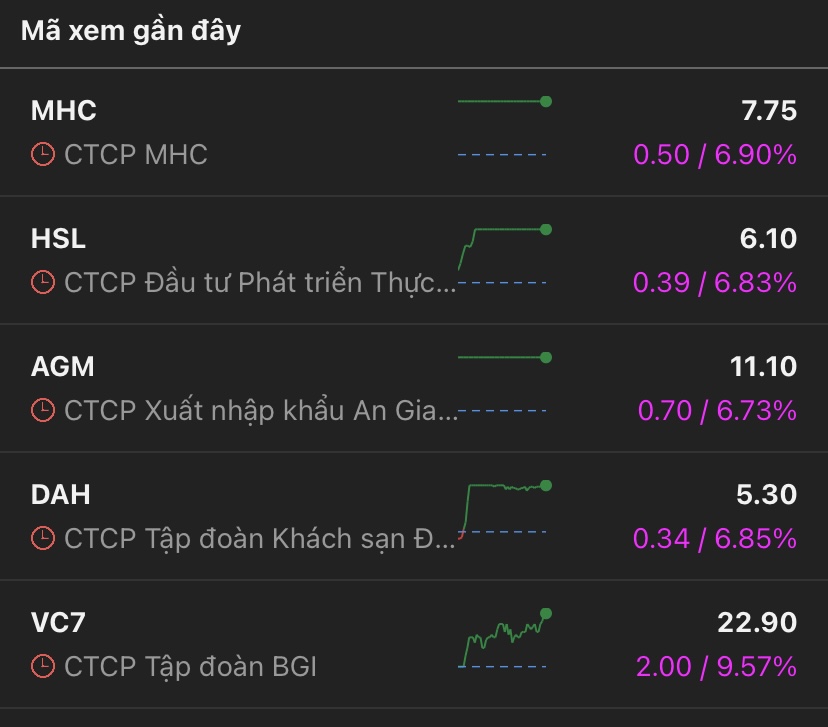Select the HSL ticker symbol

59,238
